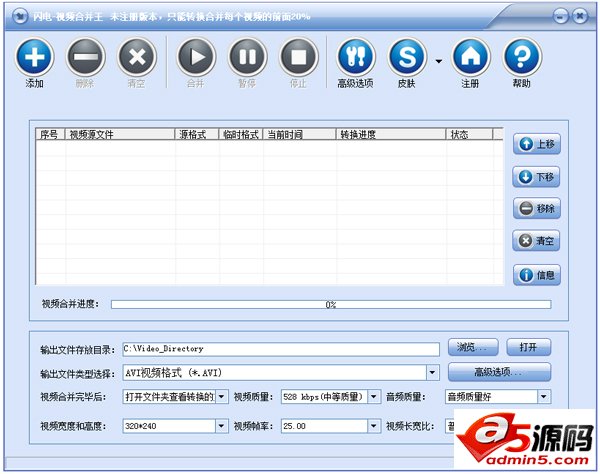Show file info with 信息 button
600x474 pixels.
pos(536,275)
